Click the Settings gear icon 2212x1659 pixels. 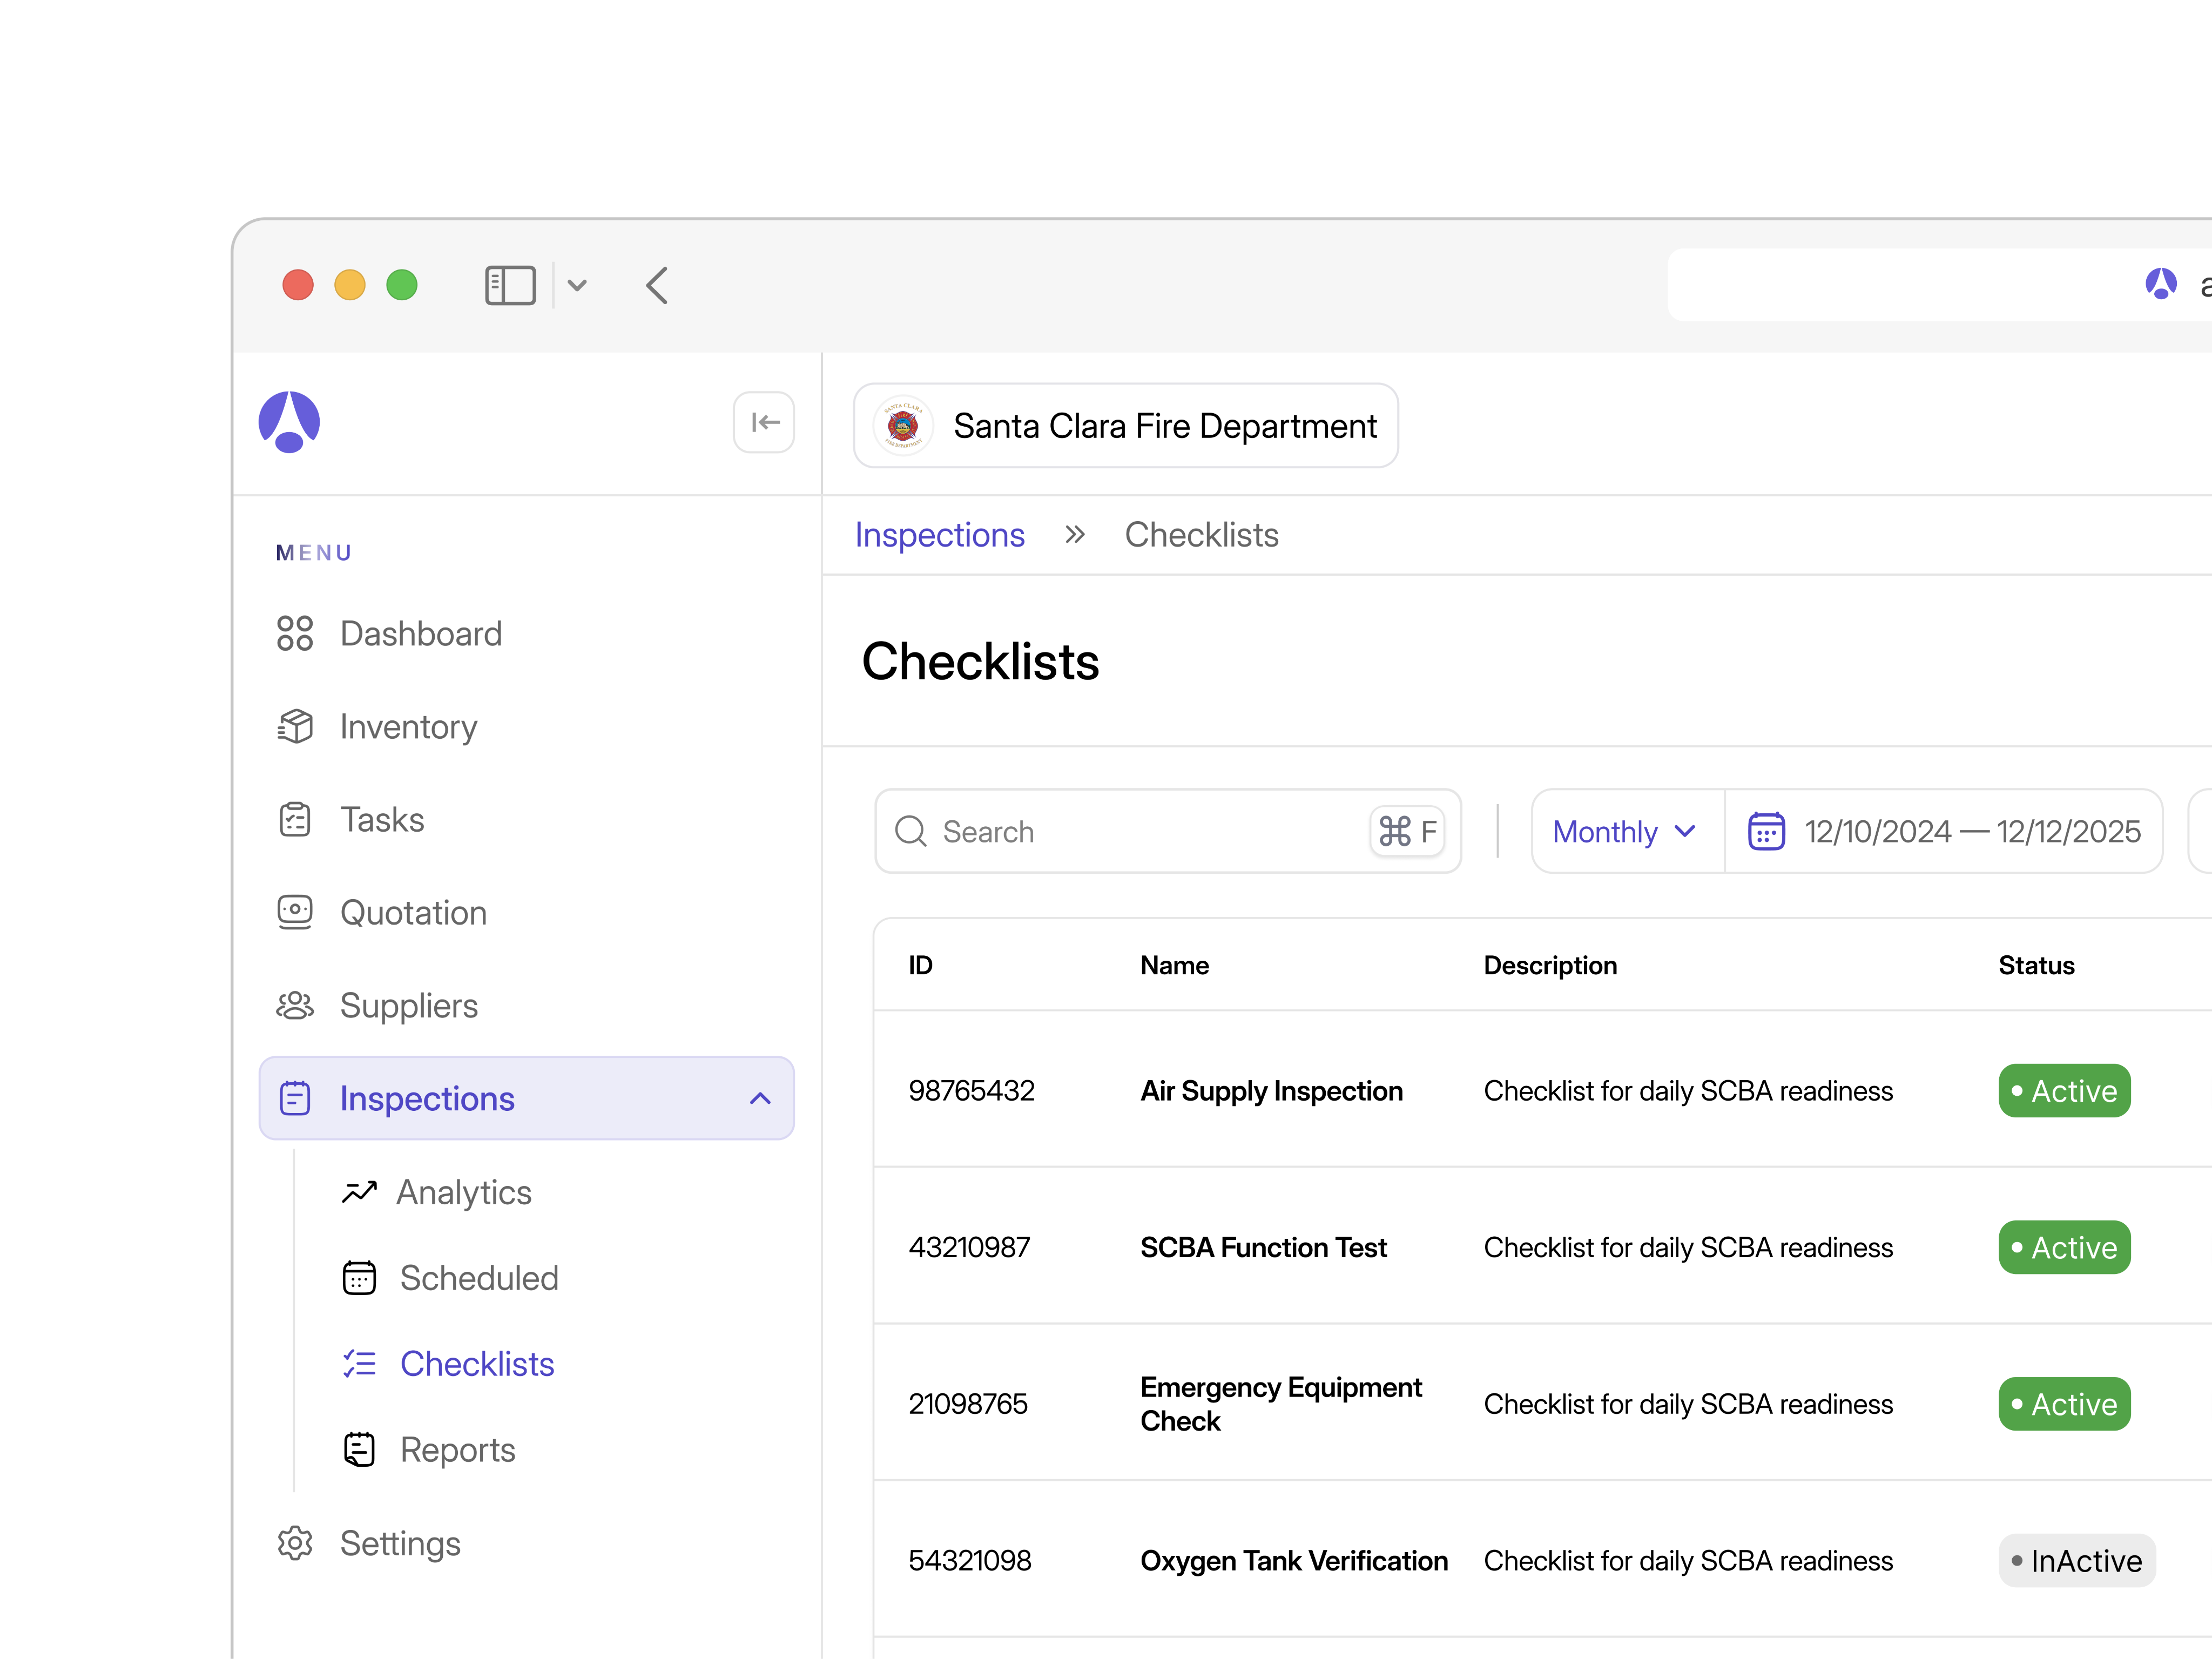pos(295,1543)
